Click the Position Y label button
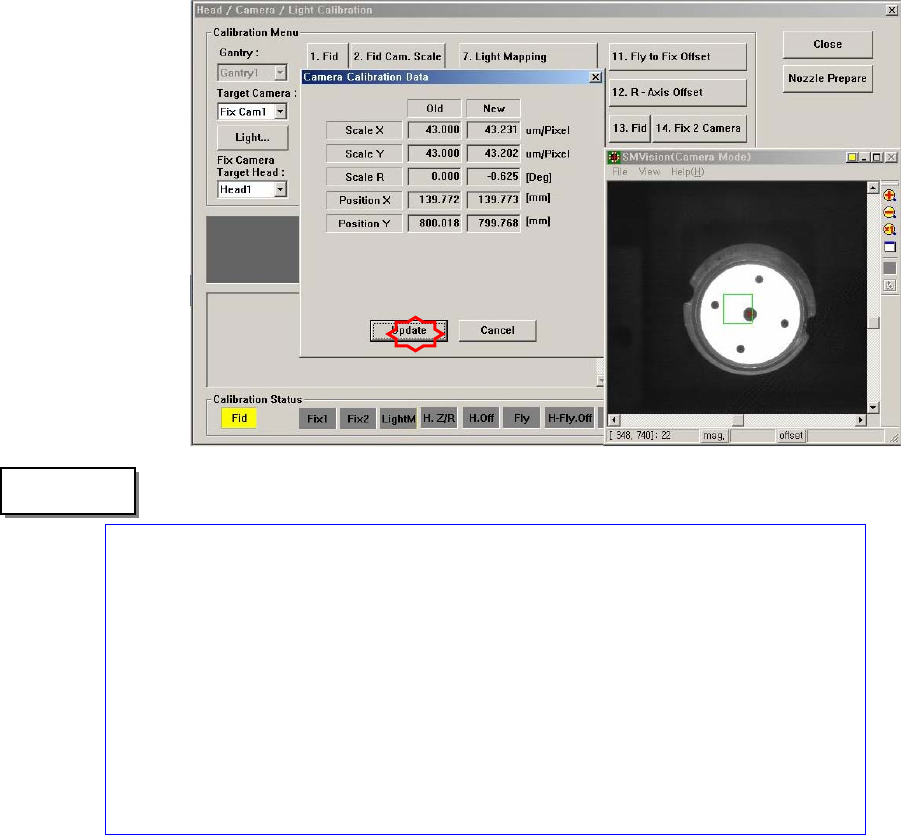Screen dimensions: 901x835 click(x=364, y=224)
